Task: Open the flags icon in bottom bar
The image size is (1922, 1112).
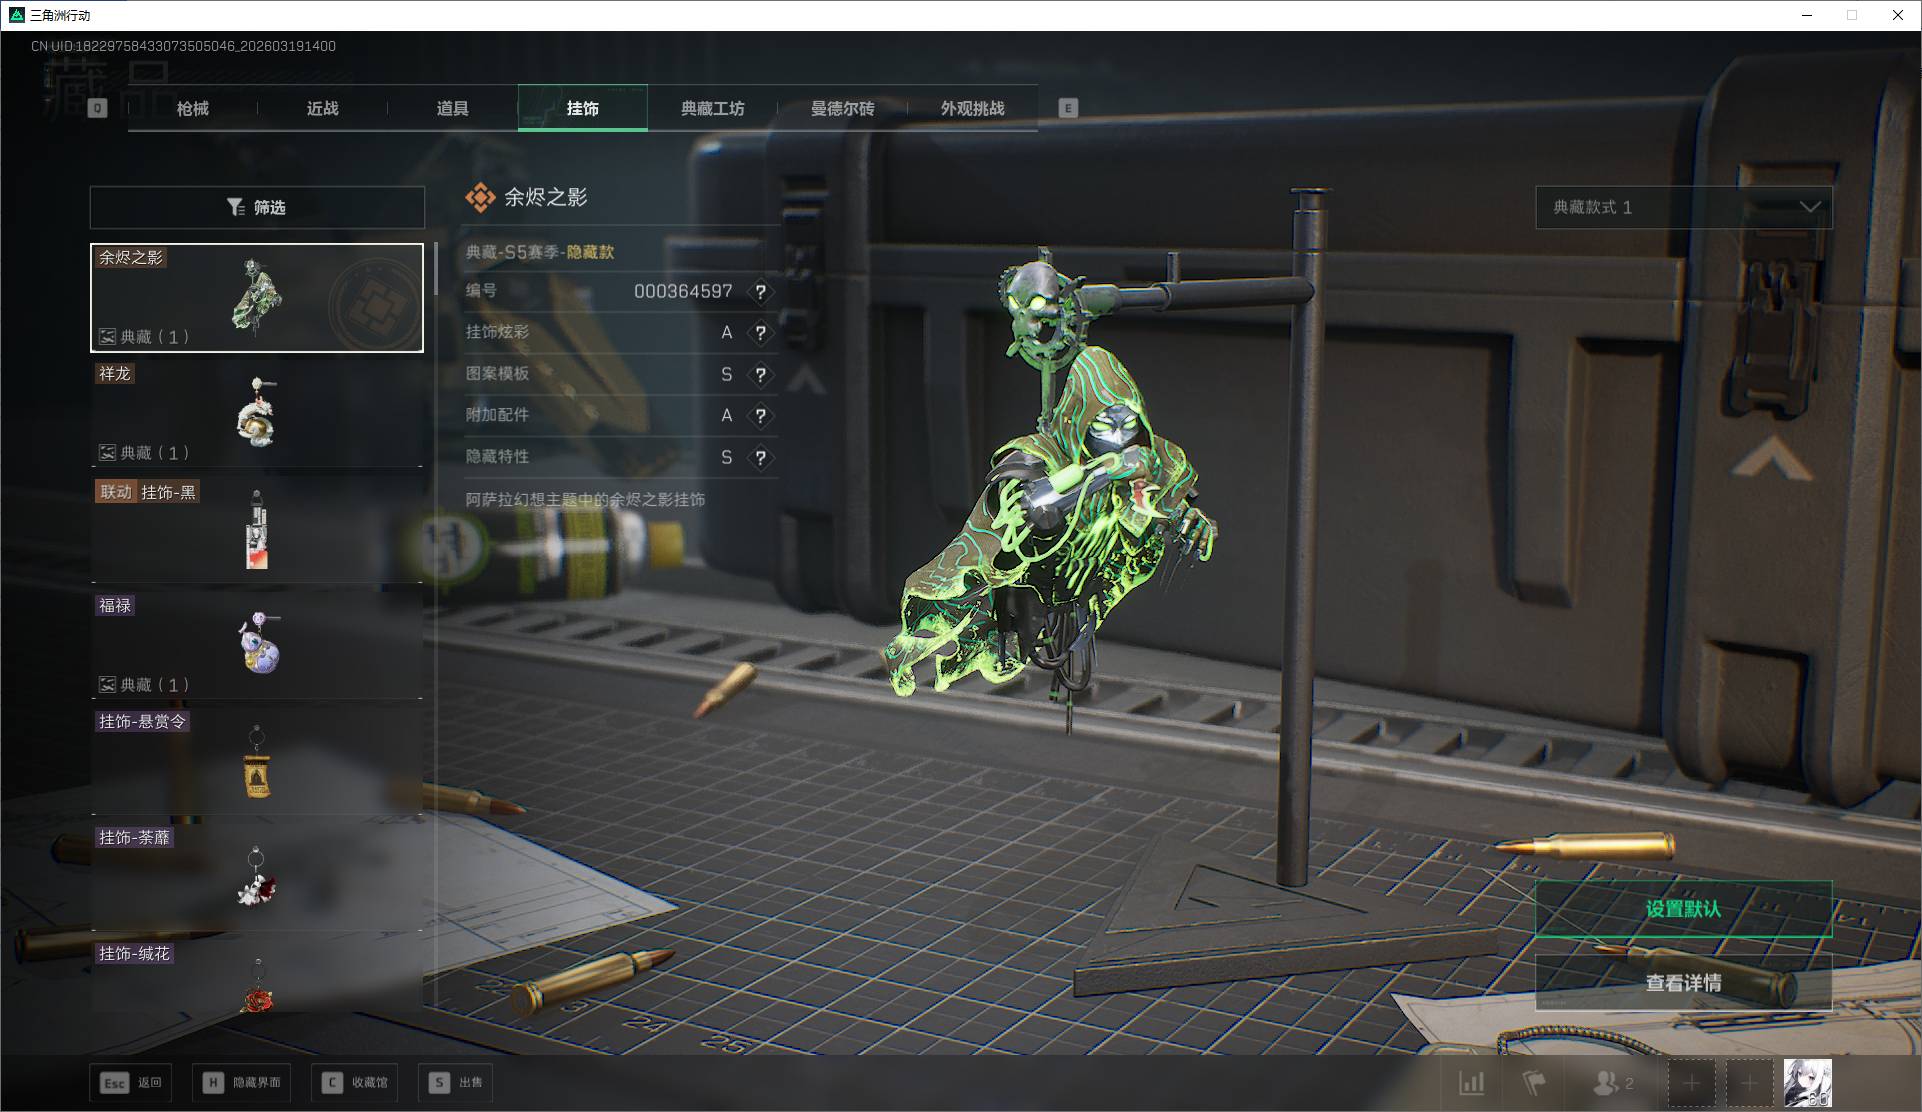Action: 1534,1083
